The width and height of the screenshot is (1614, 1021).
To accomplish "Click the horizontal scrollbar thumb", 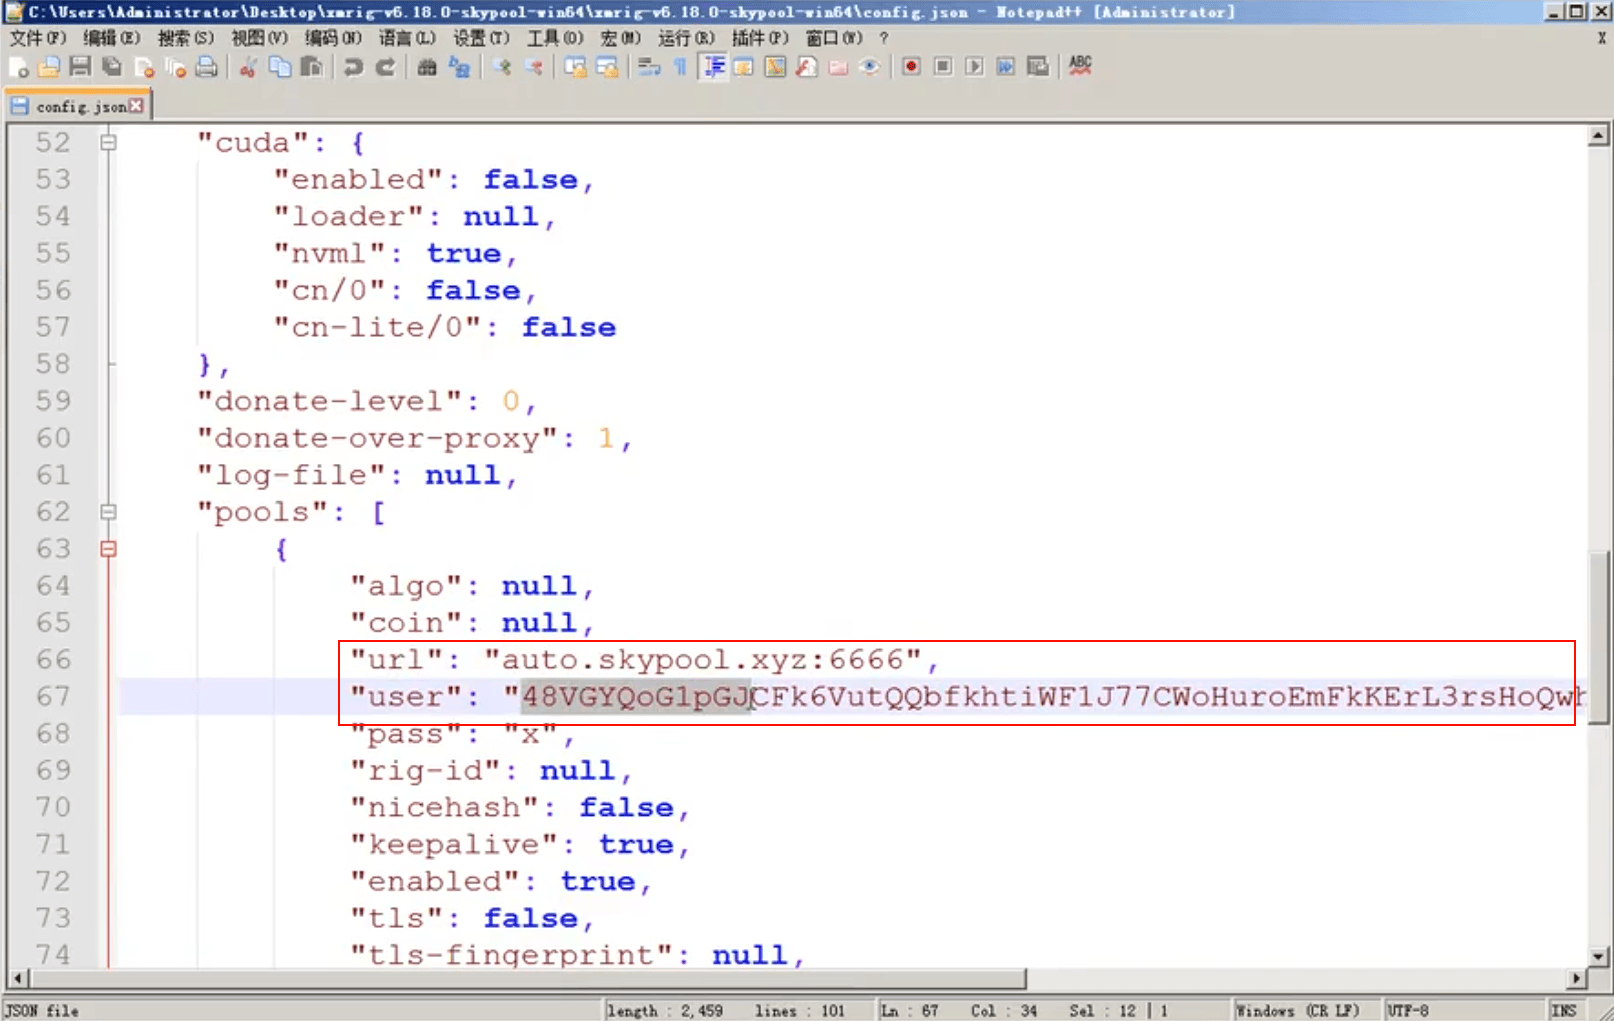I will pyautogui.click(x=527, y=978).
